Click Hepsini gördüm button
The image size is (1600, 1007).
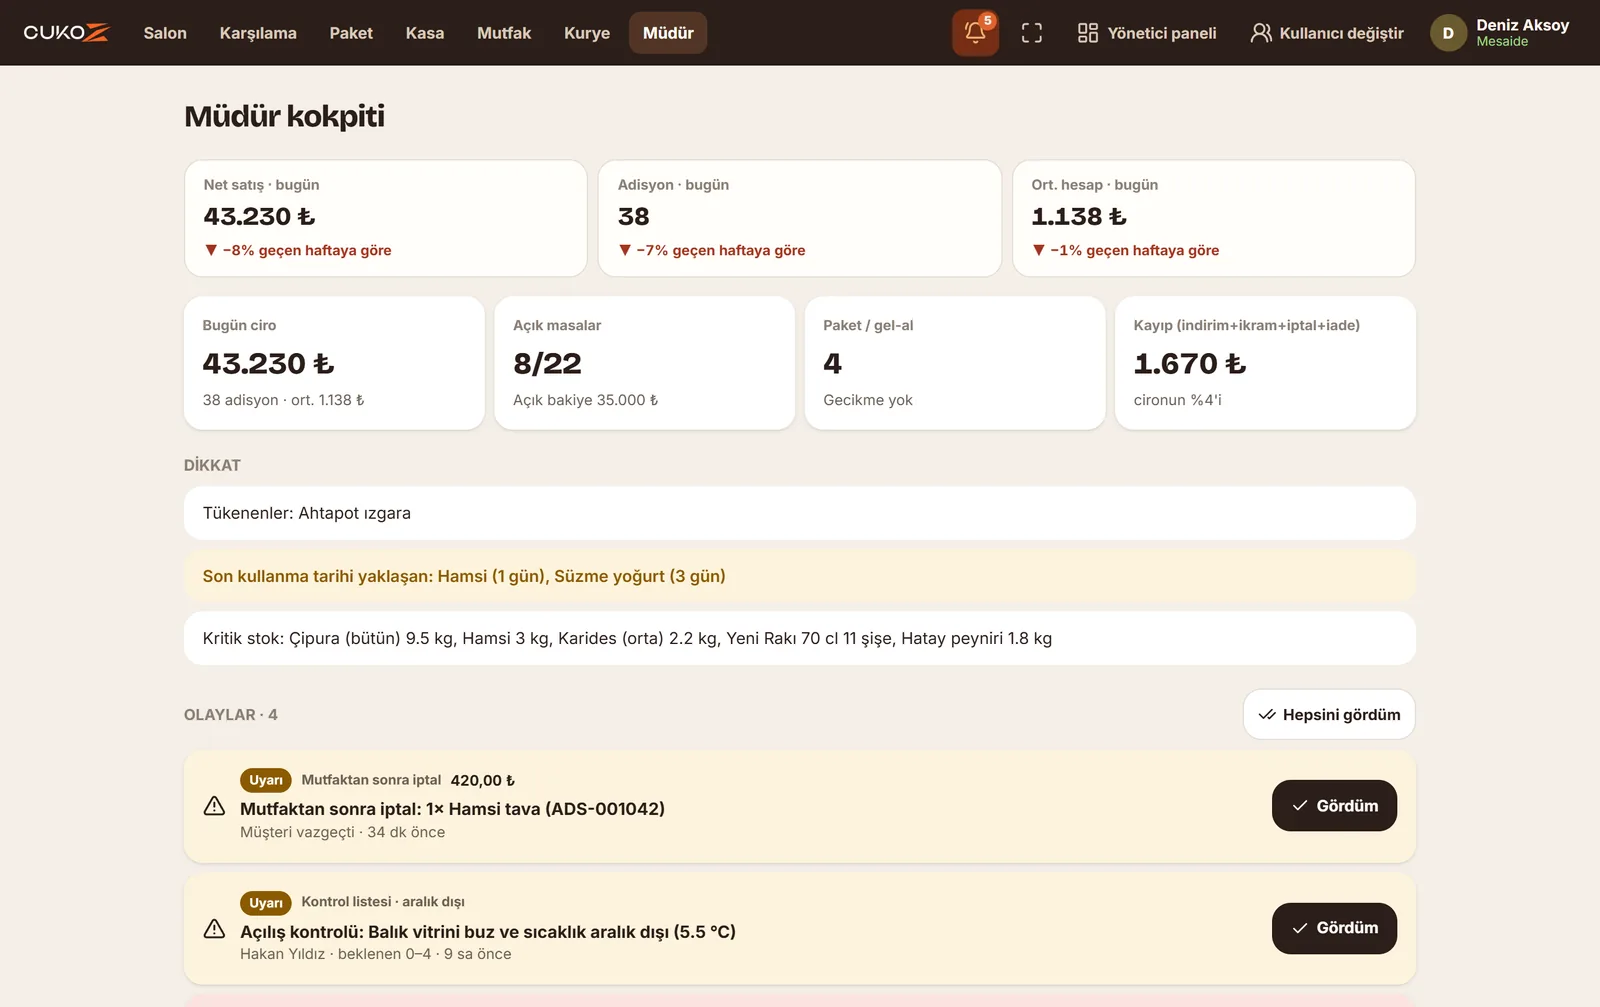click(x=1329, y=715)
